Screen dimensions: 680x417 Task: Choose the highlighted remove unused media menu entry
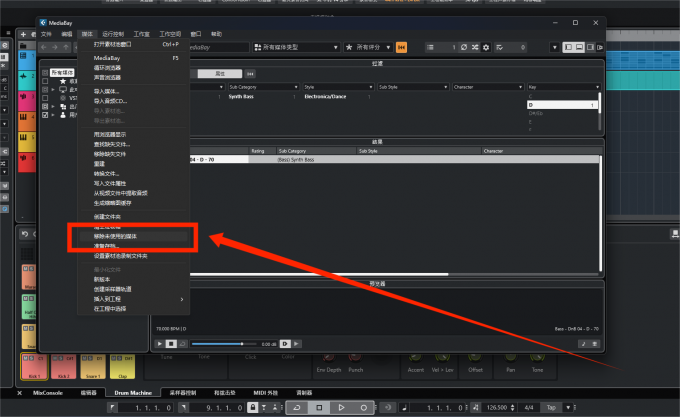tap(134, 236)
